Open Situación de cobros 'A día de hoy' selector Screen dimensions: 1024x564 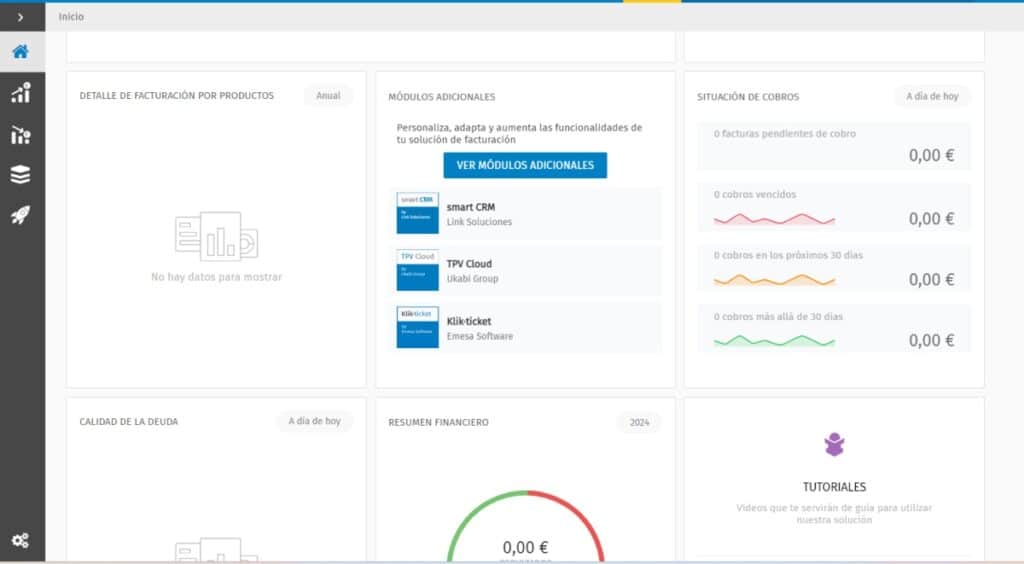click(x=932, y=96)
